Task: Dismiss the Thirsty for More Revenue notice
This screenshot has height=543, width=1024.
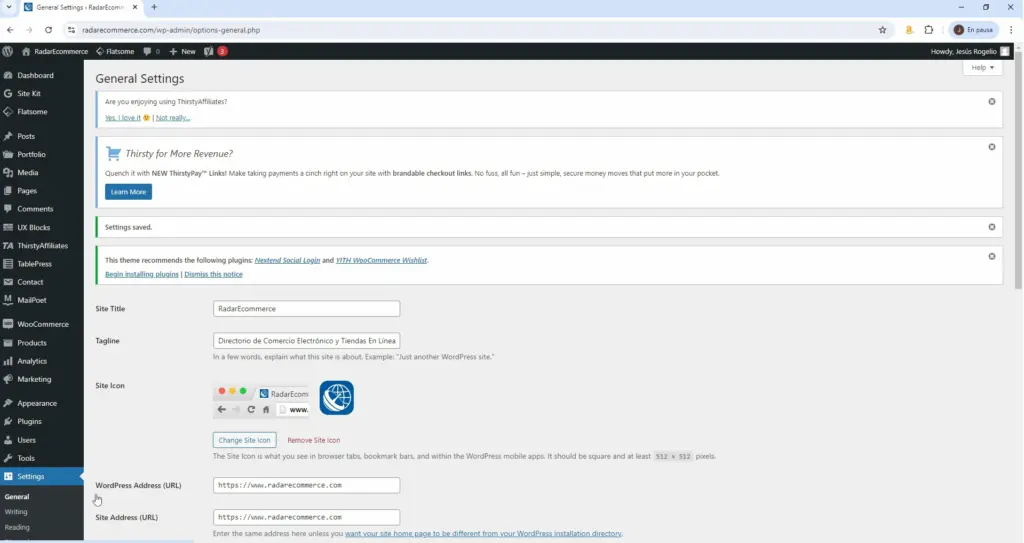Action: click(991, 147)
